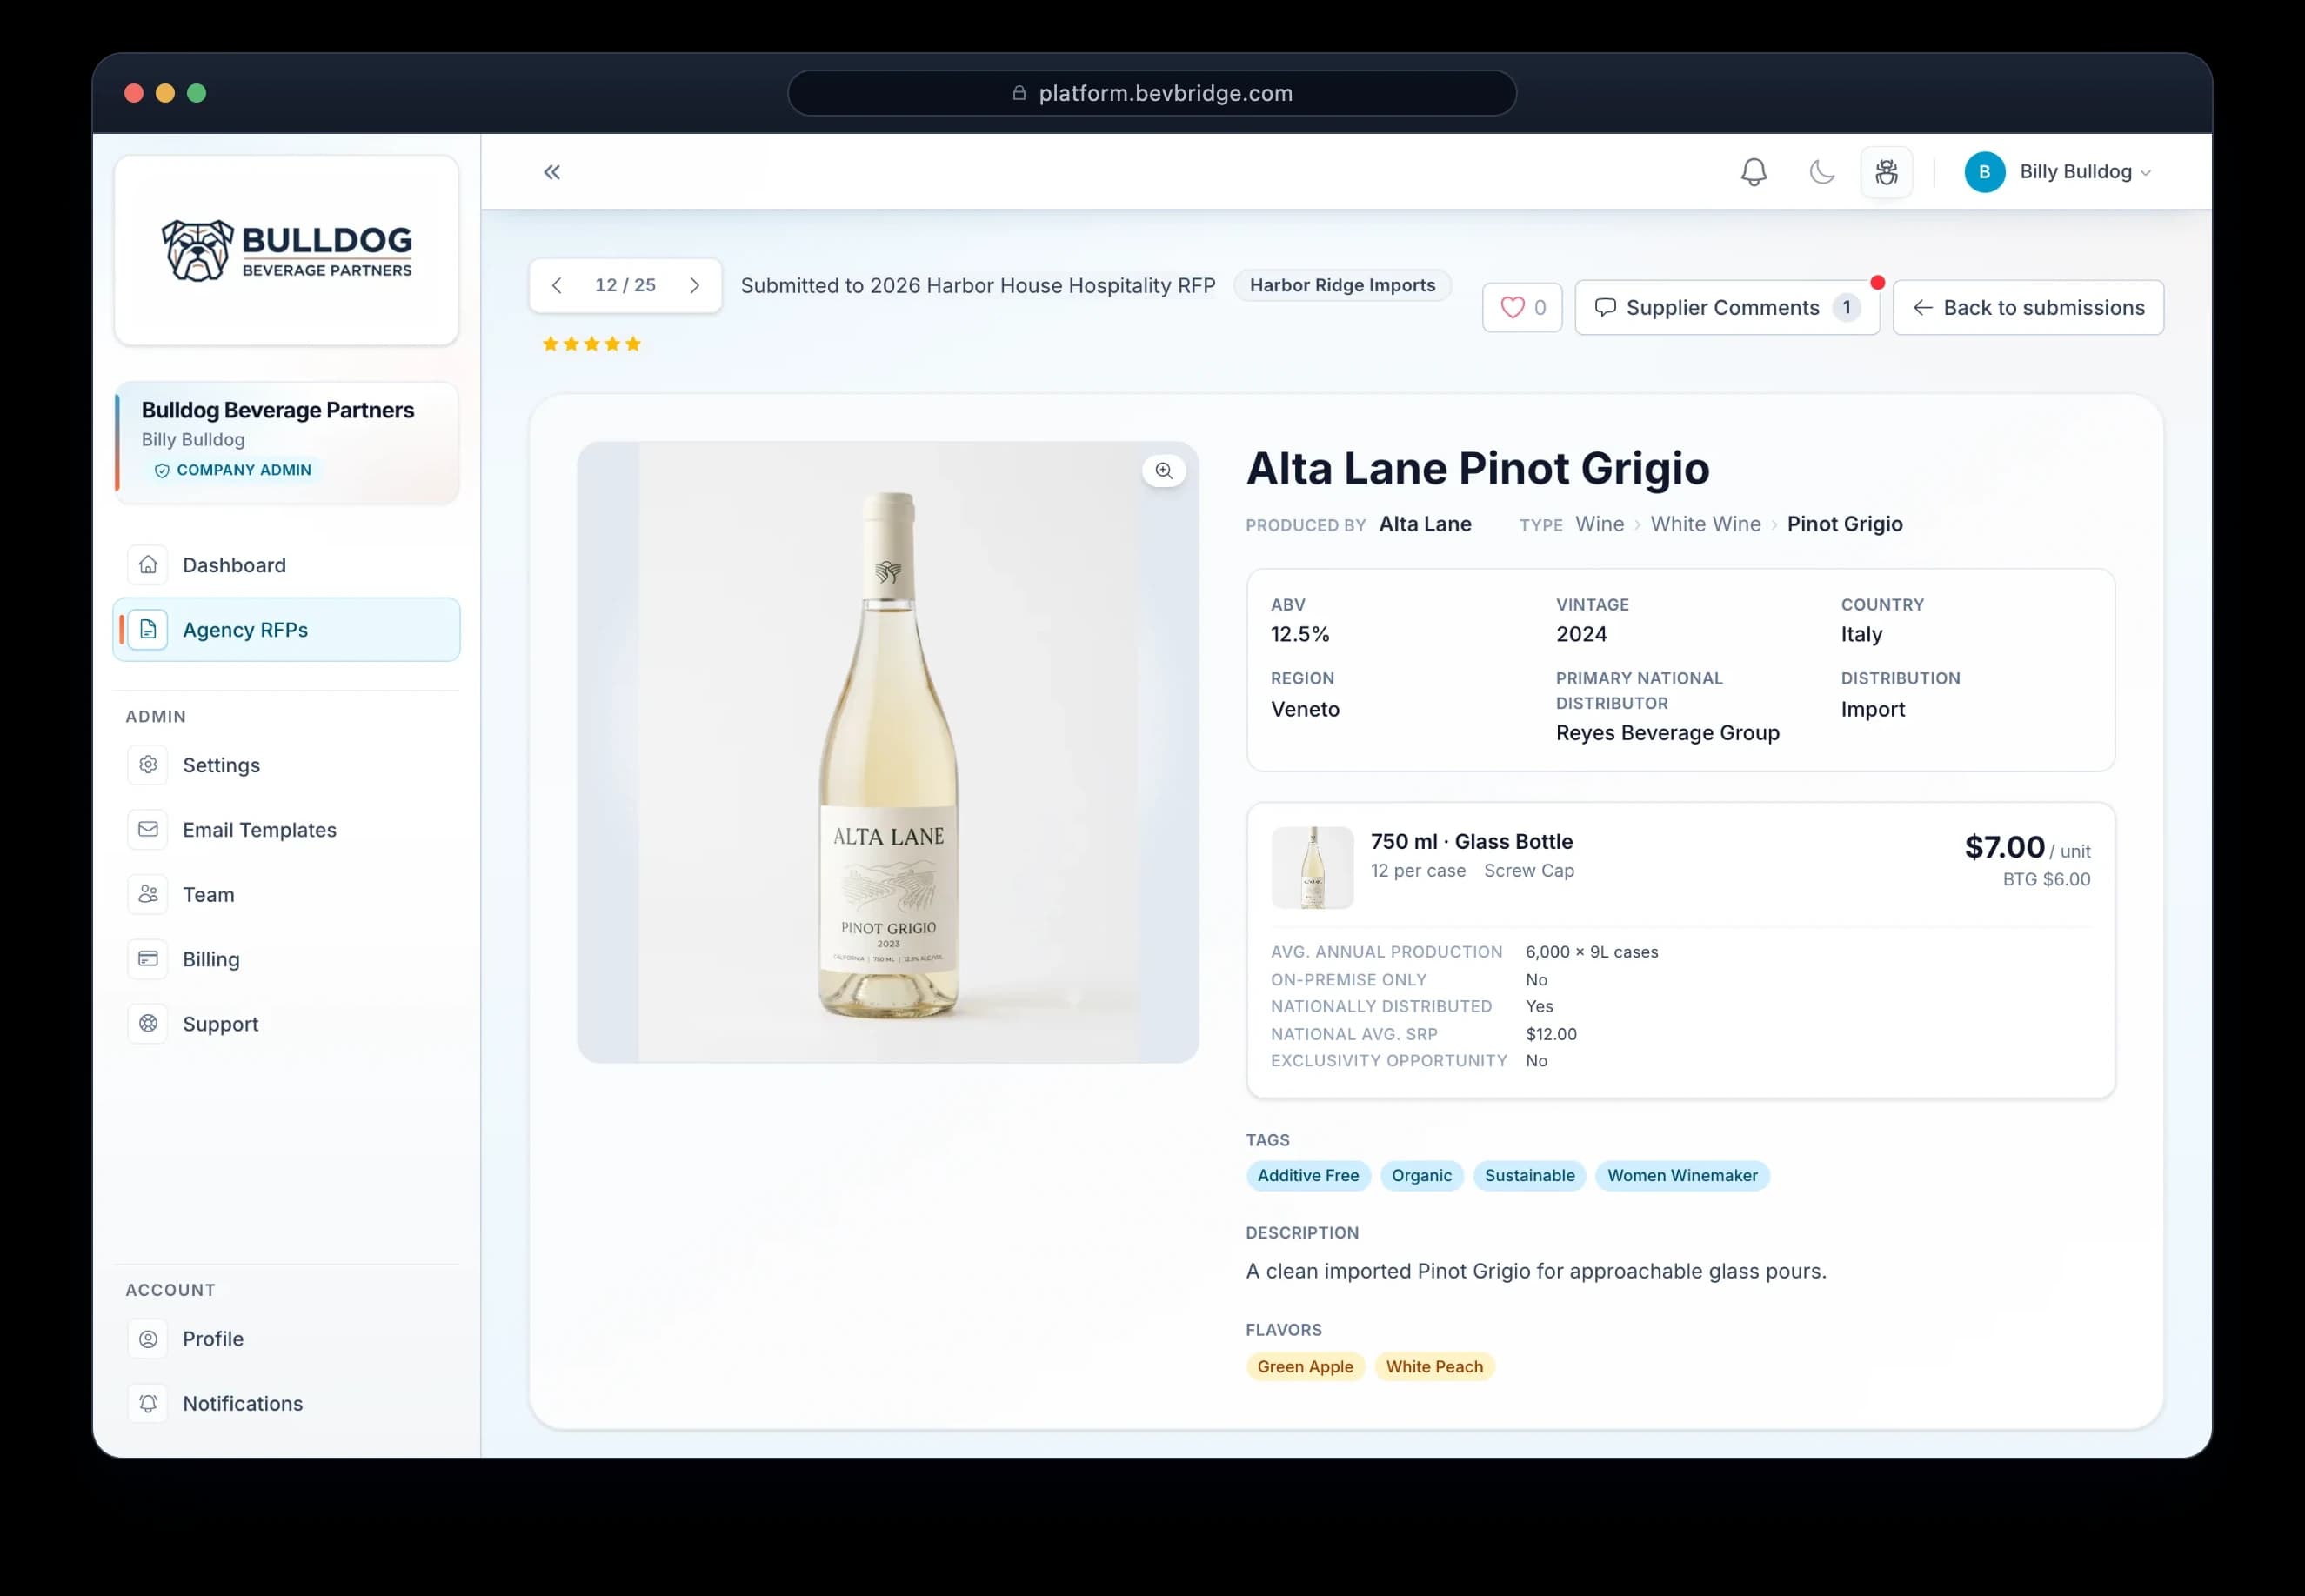Click the National Avg. SRP $12.00
Image resolution: width=2305 pixels, height=1596 pixels.
1550,1035
